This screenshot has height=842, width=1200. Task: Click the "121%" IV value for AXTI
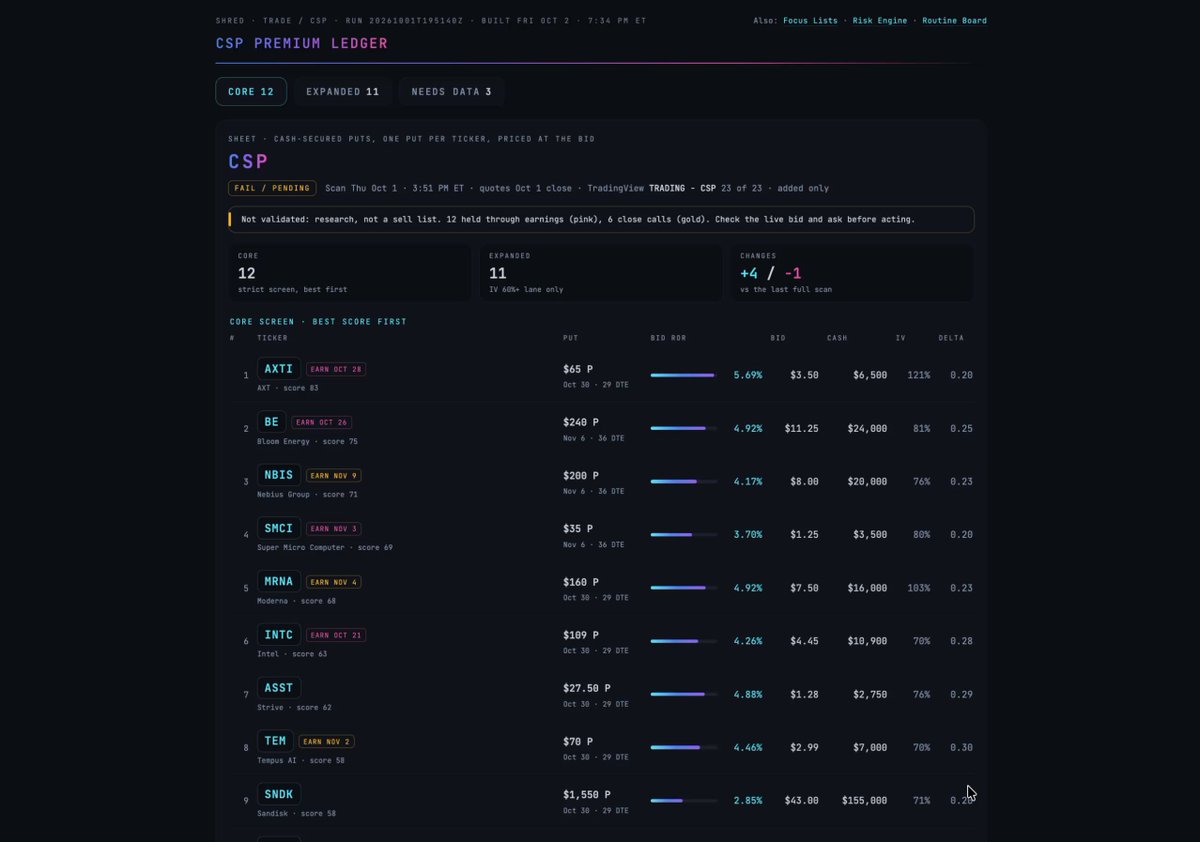(918, 375)
